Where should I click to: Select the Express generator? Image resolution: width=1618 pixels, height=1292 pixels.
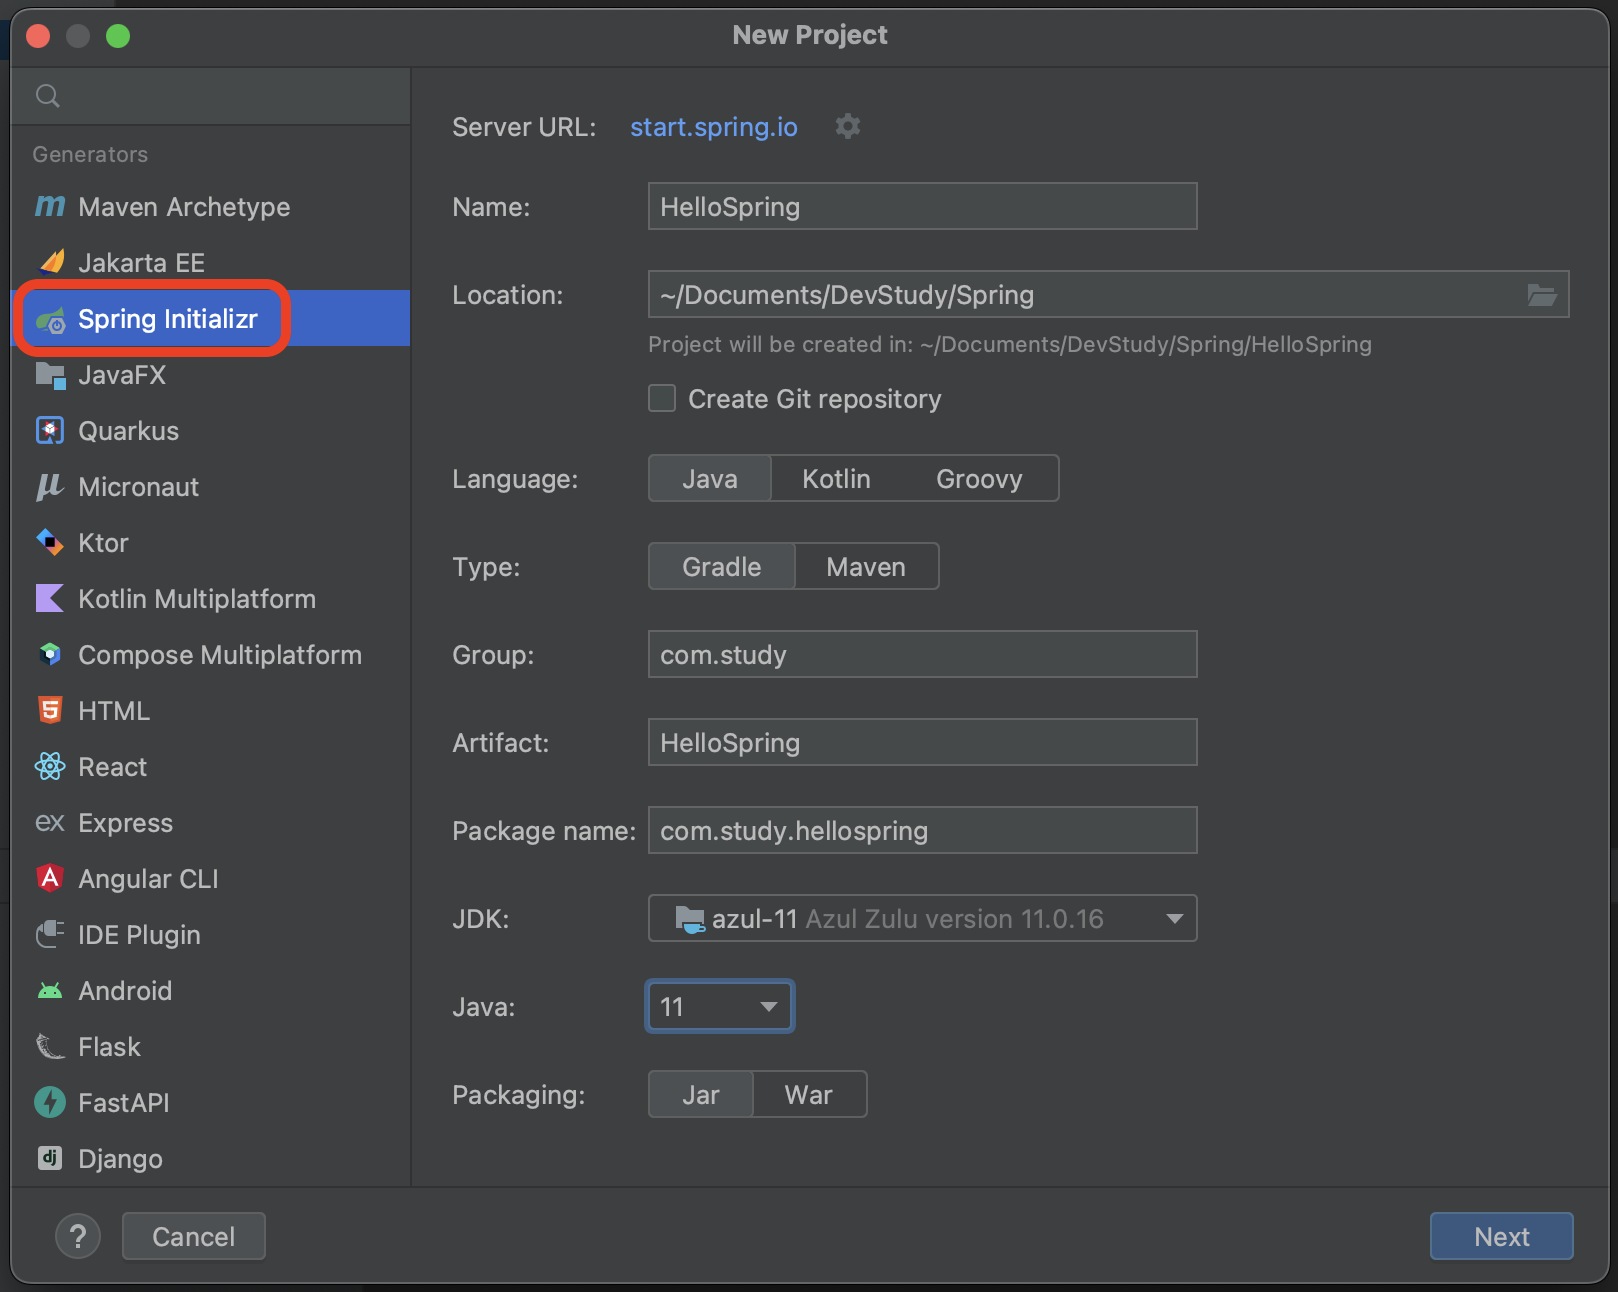(x=210, y=823)
